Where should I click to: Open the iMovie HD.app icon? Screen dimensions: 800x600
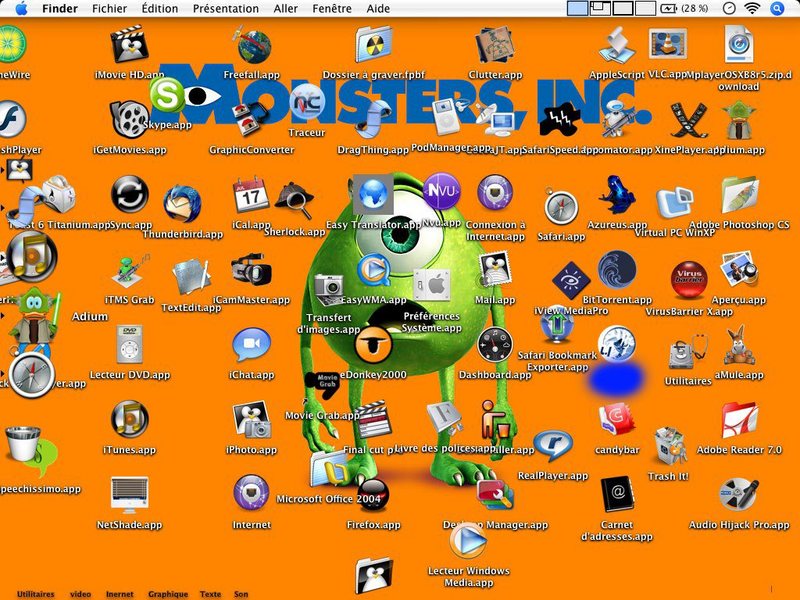pos(129,45)
